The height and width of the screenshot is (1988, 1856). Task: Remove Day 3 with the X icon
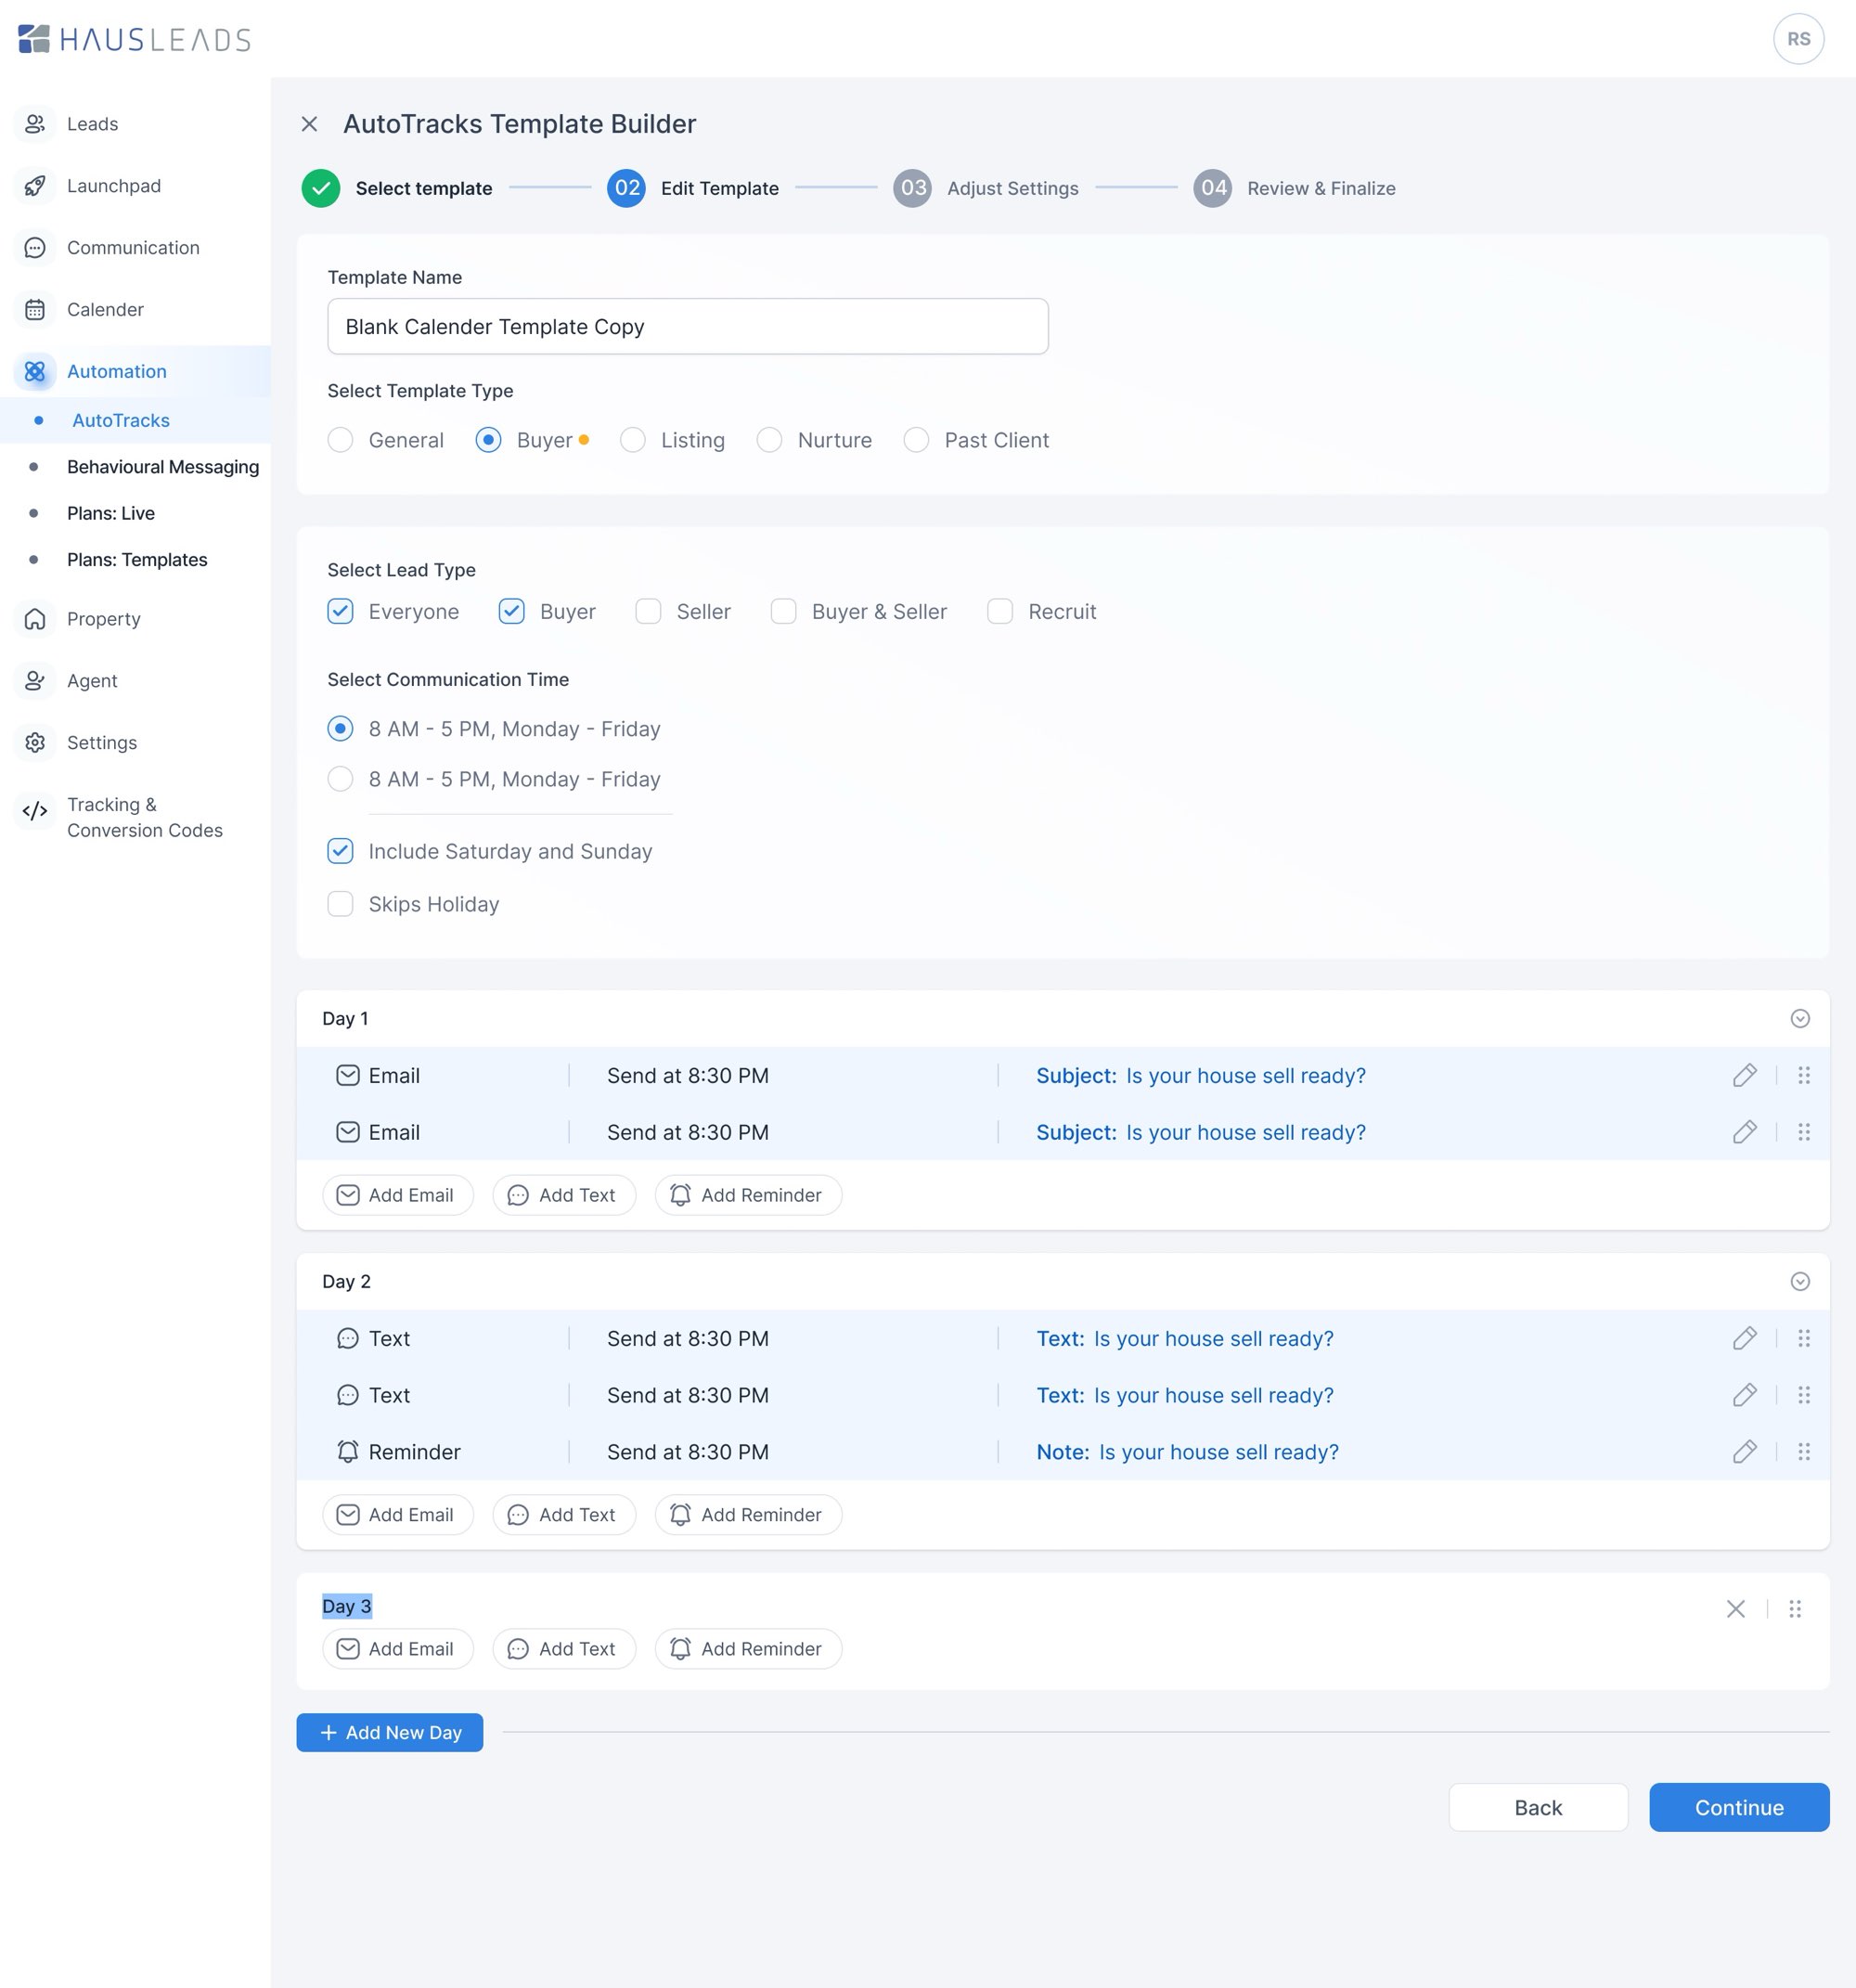(x=1735, y=1608)
